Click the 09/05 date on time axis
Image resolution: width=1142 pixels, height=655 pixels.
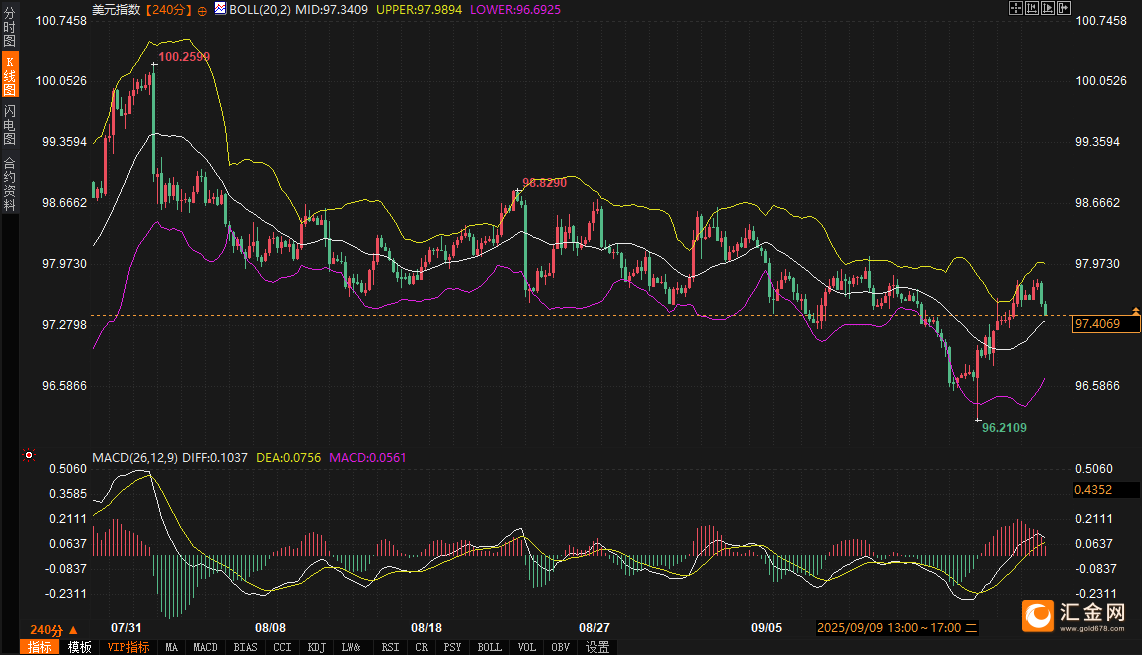pos(766,628)
